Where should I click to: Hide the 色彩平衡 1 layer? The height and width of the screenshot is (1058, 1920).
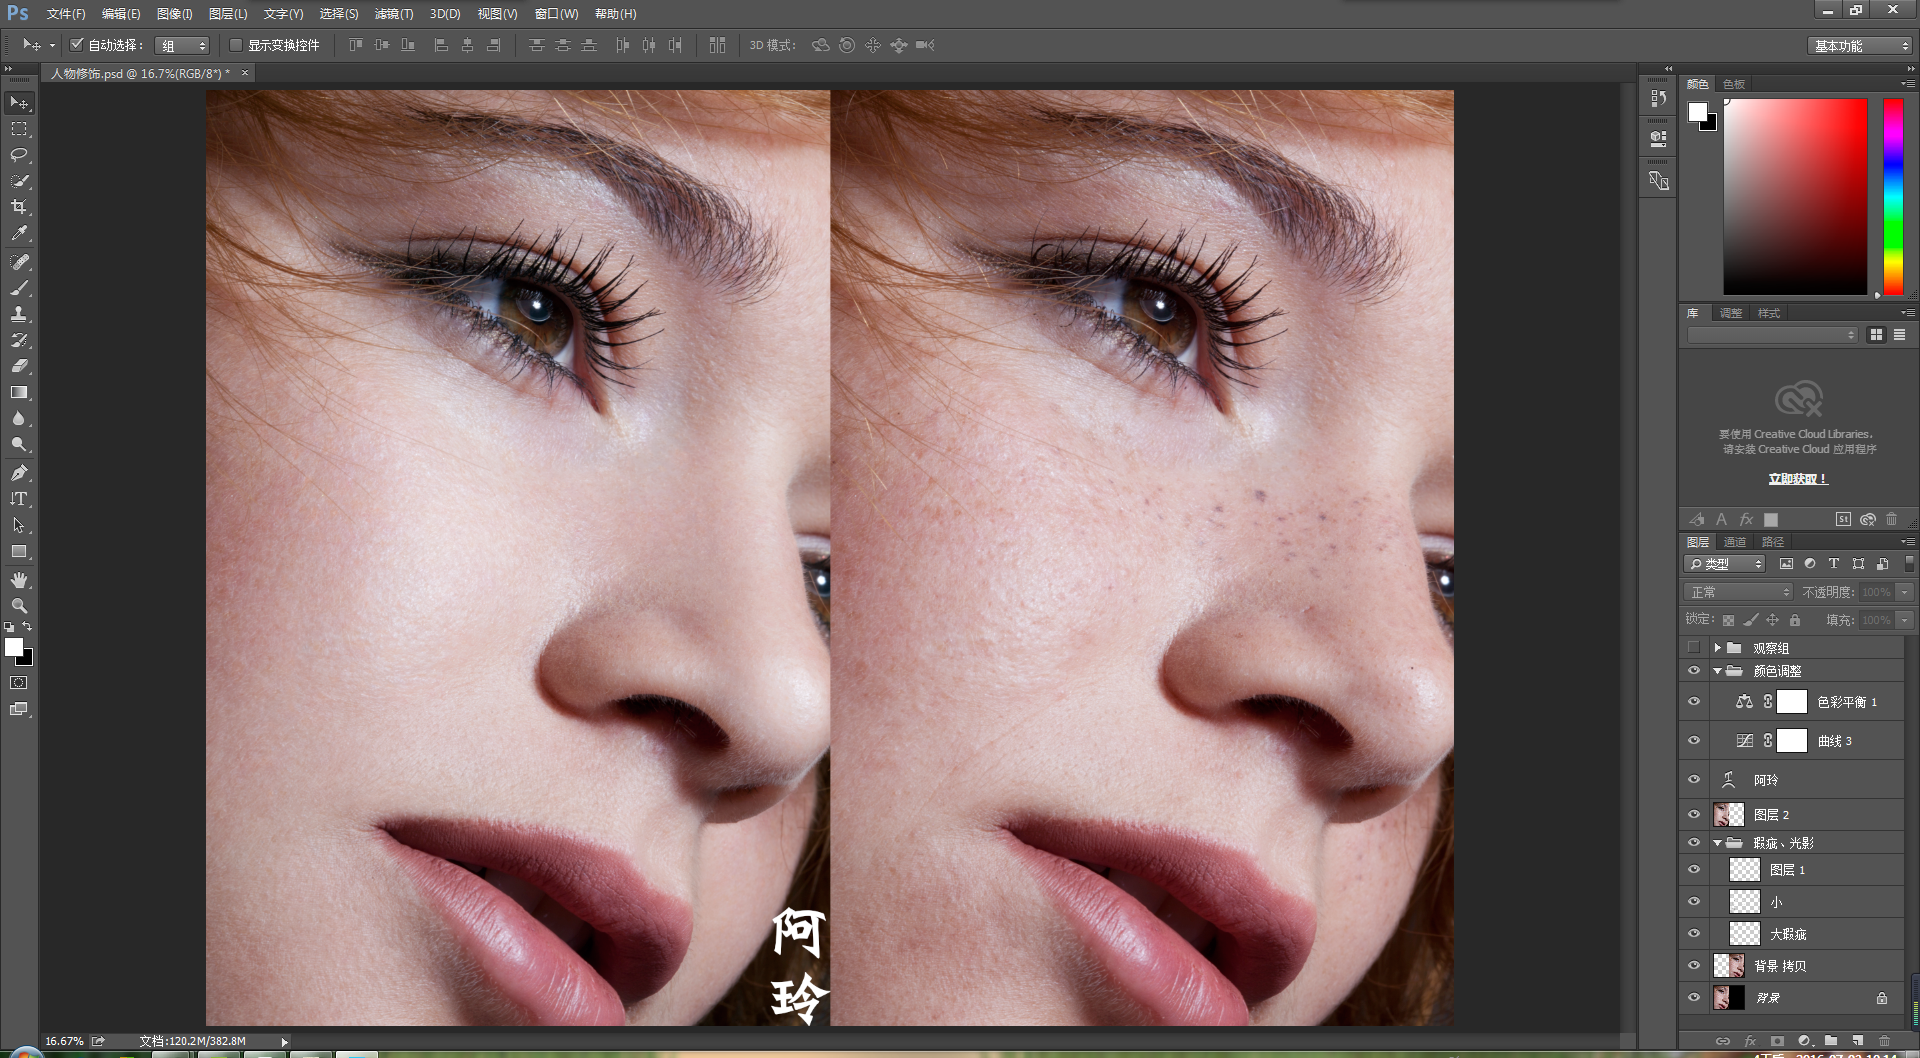[x=1694, y=702]
